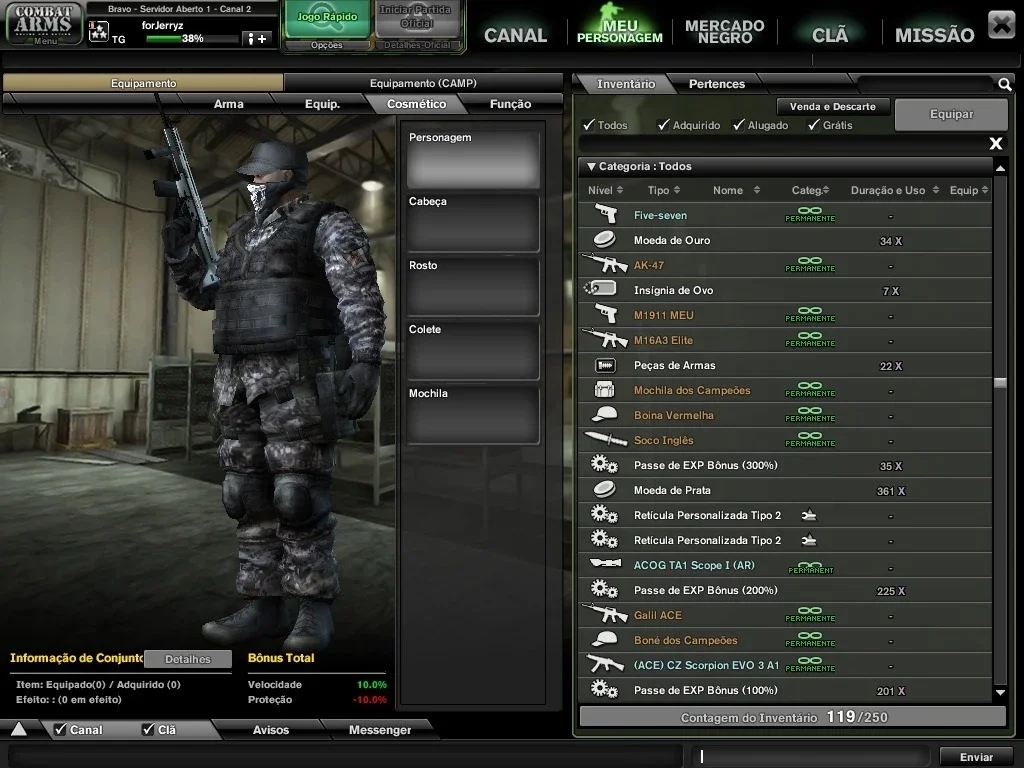1024x768 pixels.
Task: Toggle the Alugado filter checkbox
Action: (739, 124)
